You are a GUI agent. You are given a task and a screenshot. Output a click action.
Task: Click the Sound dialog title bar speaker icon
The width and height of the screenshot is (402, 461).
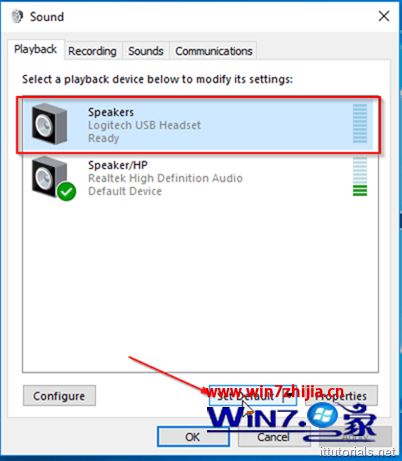coord(17,16)
